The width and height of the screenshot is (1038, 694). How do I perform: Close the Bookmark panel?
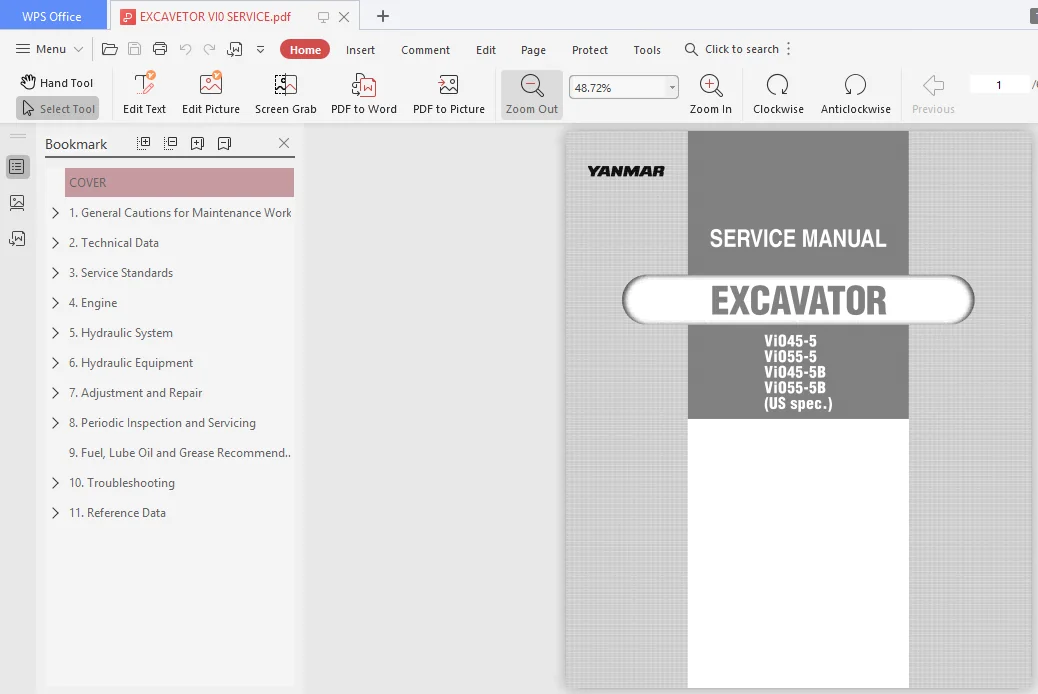click(x=284, y=143)
